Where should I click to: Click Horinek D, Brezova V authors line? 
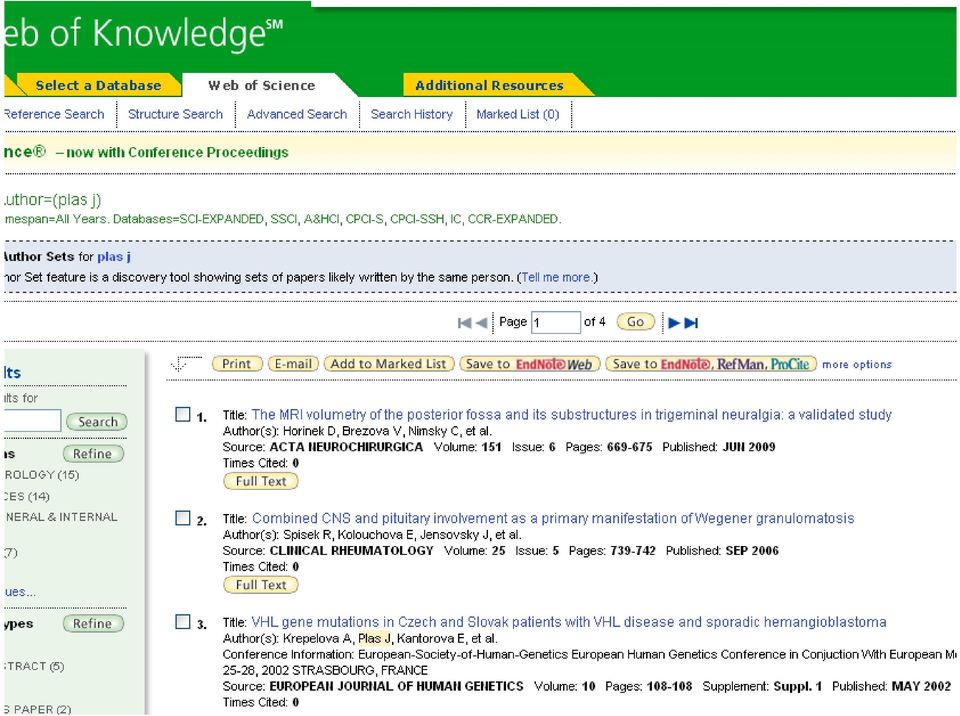(x=357, y=431)
